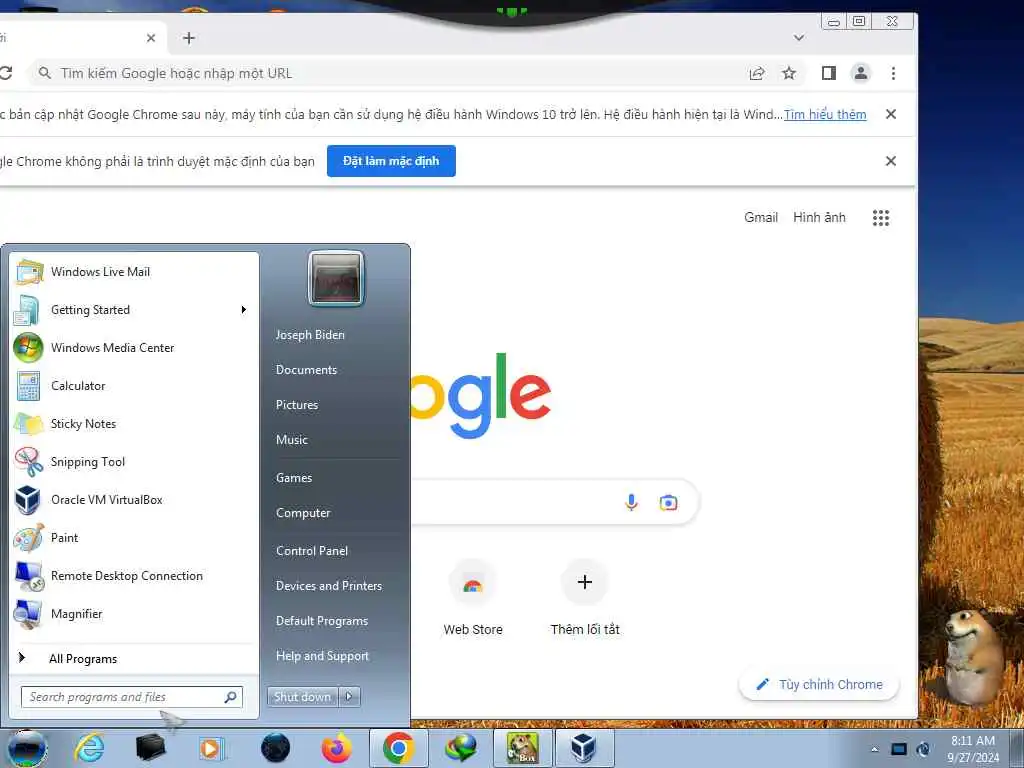Image resolution: width=1024 pixels, height=768 pixels.
Task: Open Paint from the Start menu
Action: (134, 537)
